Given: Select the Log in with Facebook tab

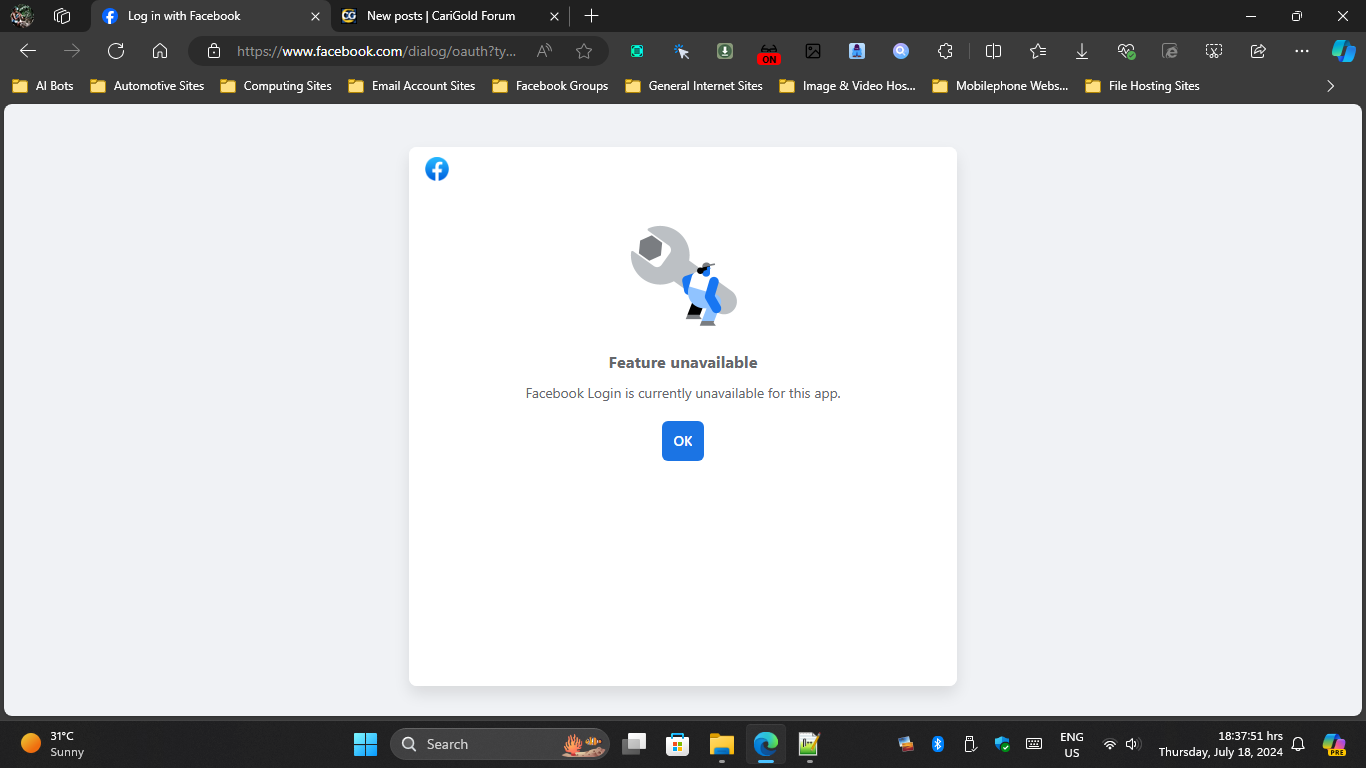Looking at the screenshot, I should [210, 16].
